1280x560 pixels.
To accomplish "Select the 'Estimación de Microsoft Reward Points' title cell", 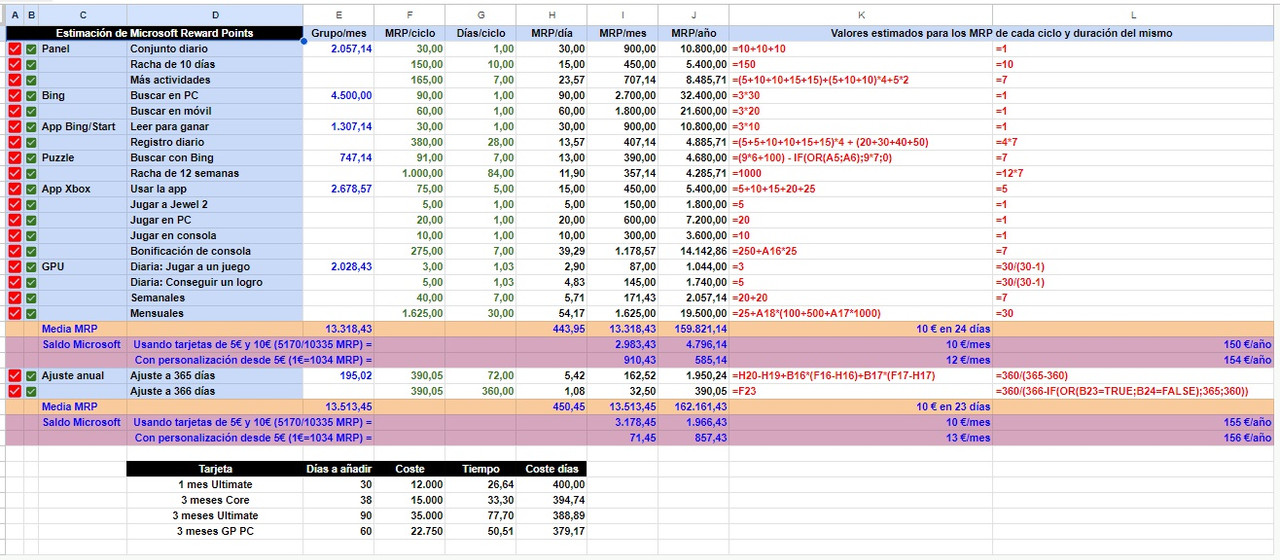I will click(x=155, y=33).
